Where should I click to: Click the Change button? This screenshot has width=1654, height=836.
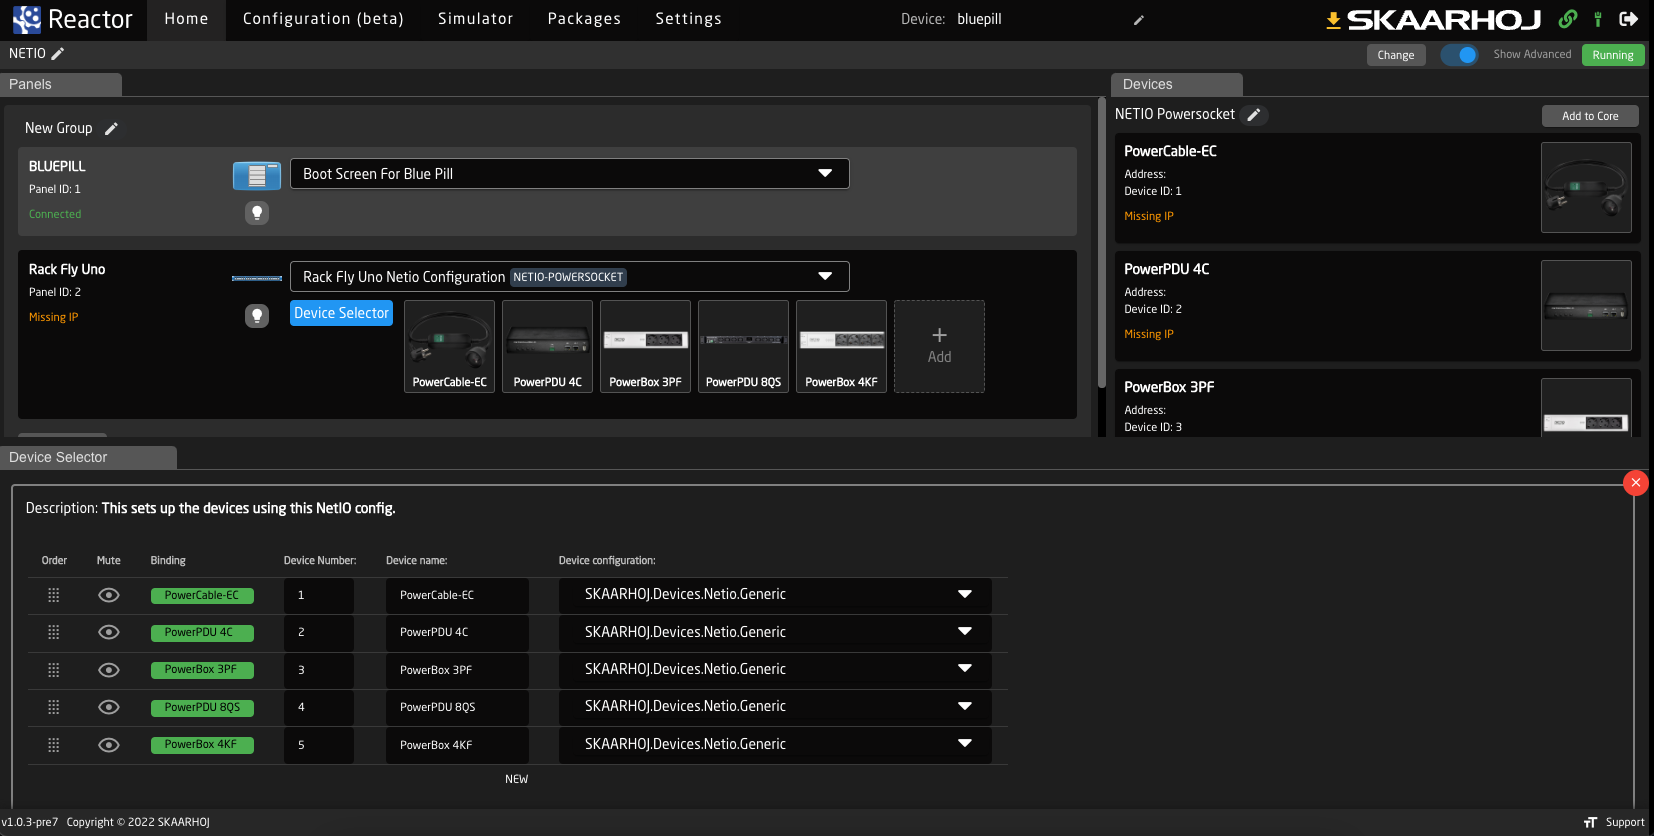click(x=1395, y=55)
